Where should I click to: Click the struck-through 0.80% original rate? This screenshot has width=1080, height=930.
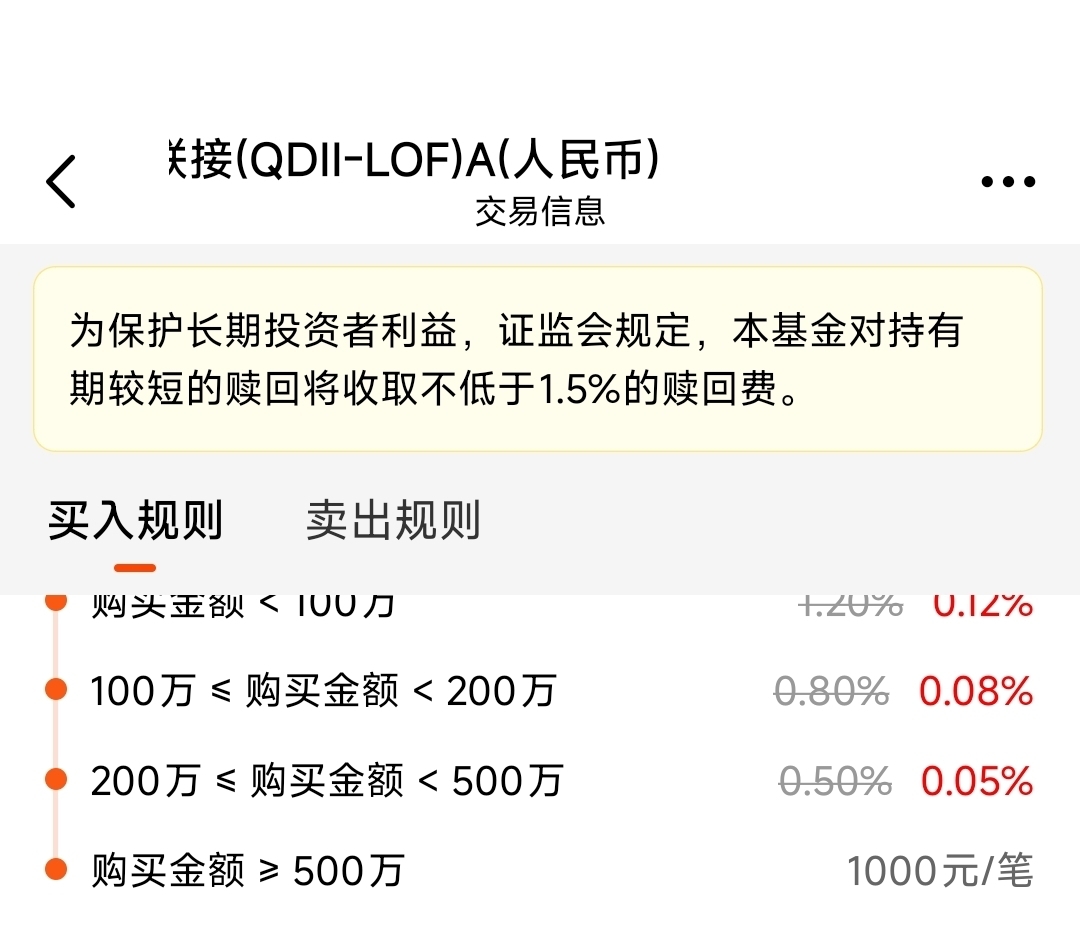(x=832, y=690)
